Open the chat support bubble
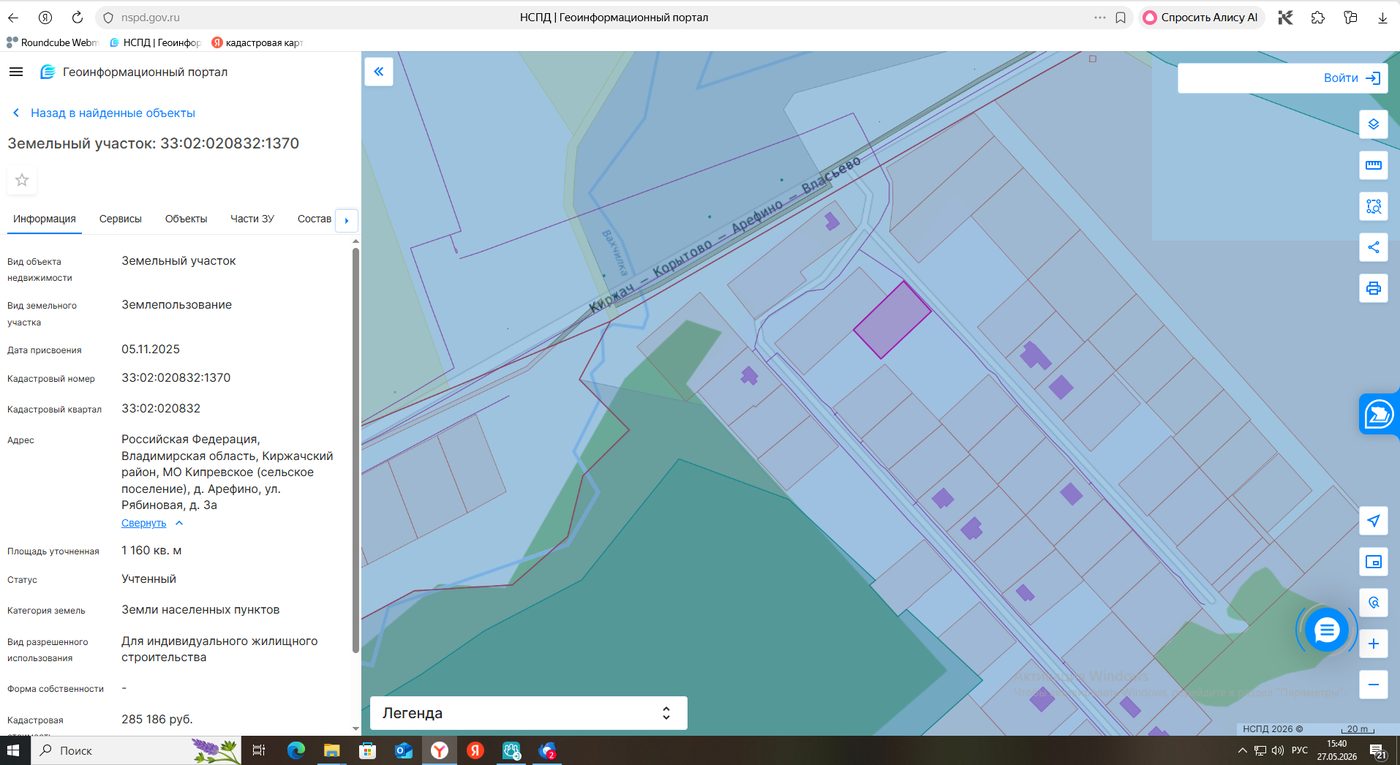1400x765 pixels. (1326, 630)
